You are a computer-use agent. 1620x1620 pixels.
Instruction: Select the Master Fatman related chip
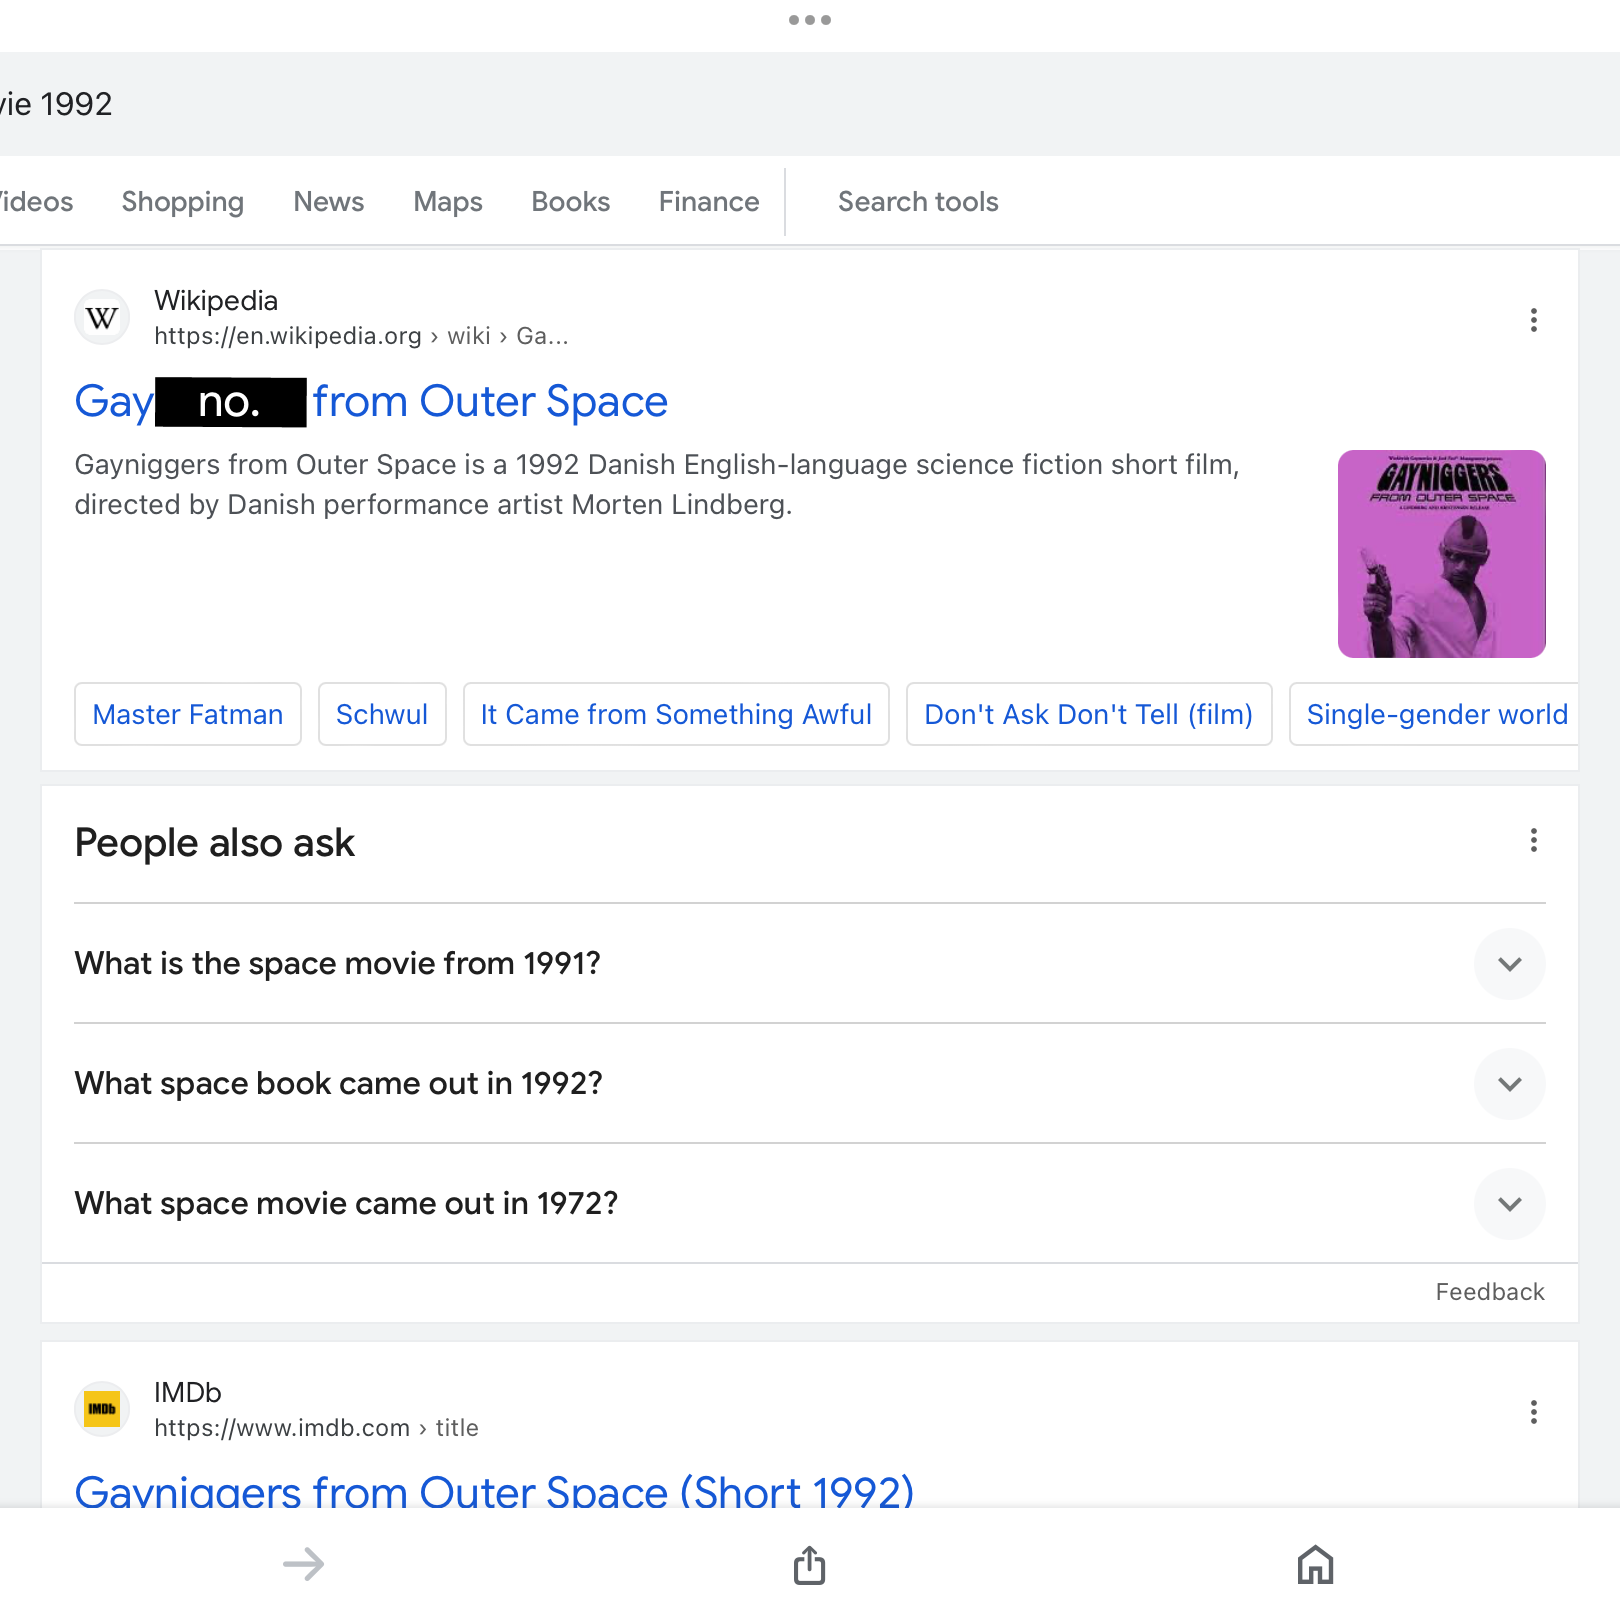pos(188,714)
